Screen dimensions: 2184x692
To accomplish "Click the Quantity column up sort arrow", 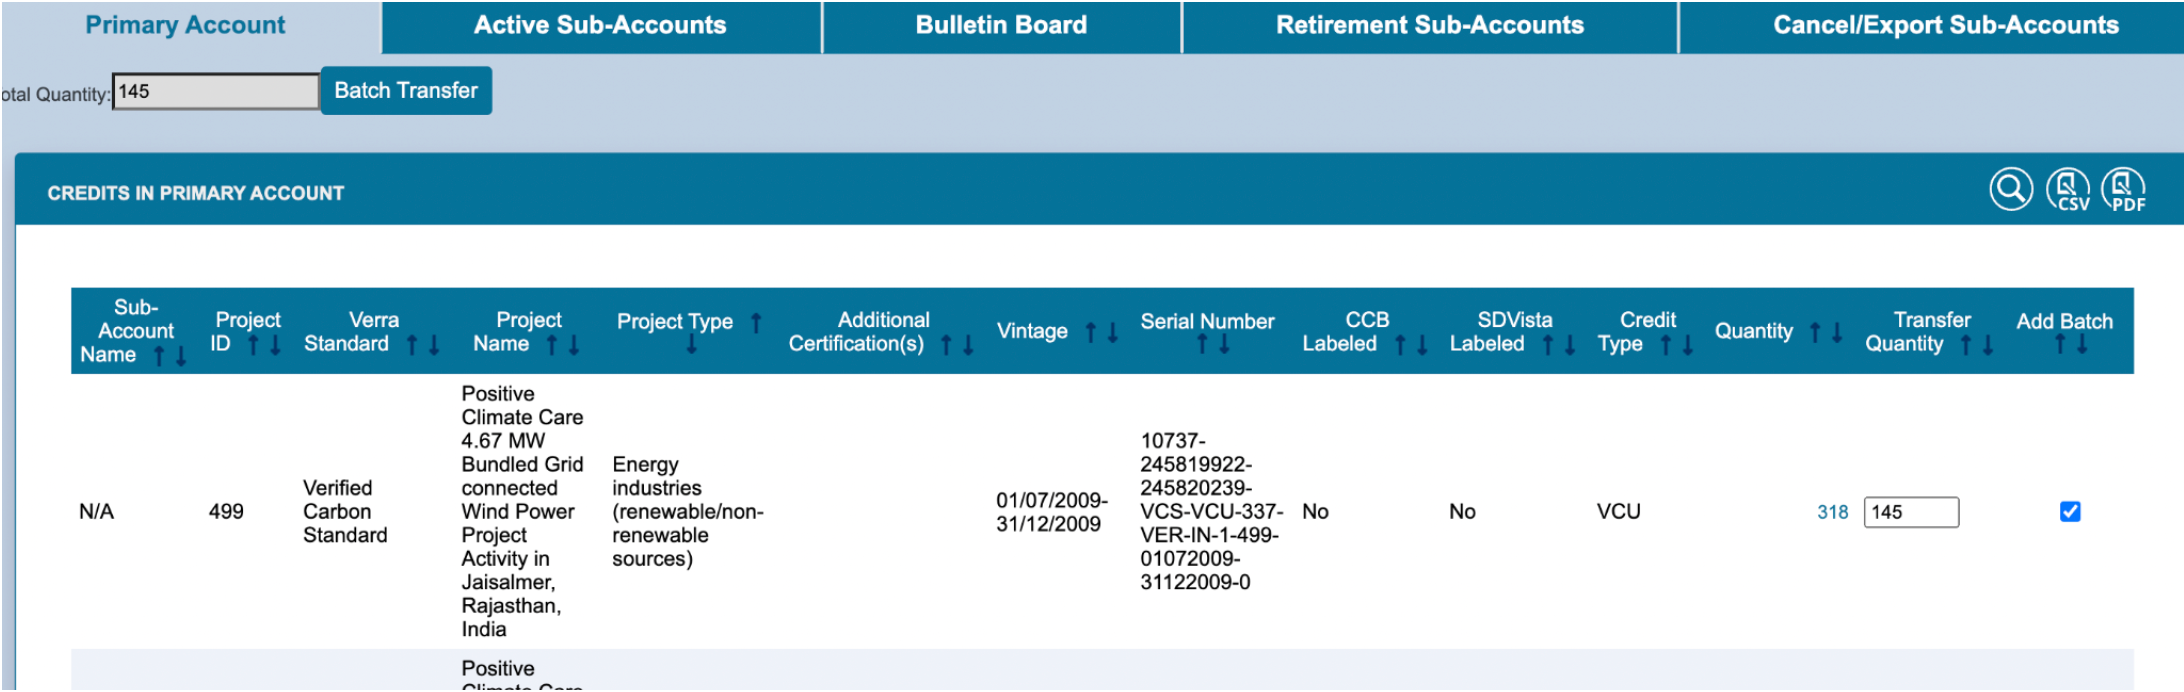I will (x=1815, y=332).
